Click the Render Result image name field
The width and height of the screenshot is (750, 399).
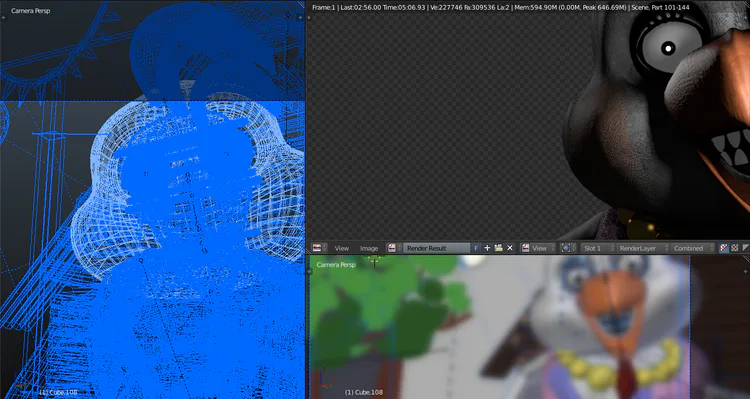[x=436, y=248]
